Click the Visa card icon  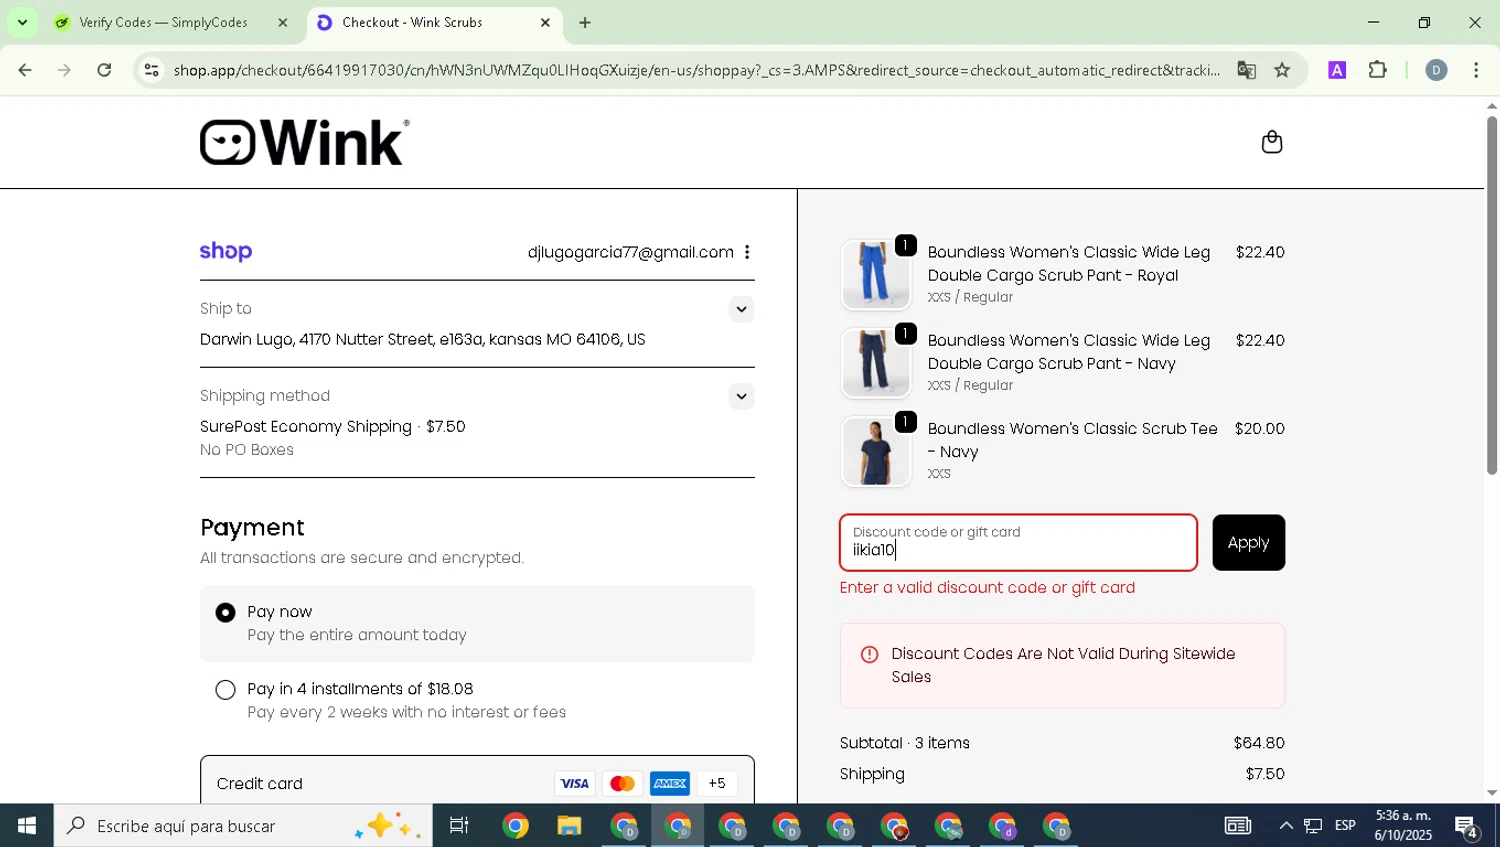coord(574,784)
